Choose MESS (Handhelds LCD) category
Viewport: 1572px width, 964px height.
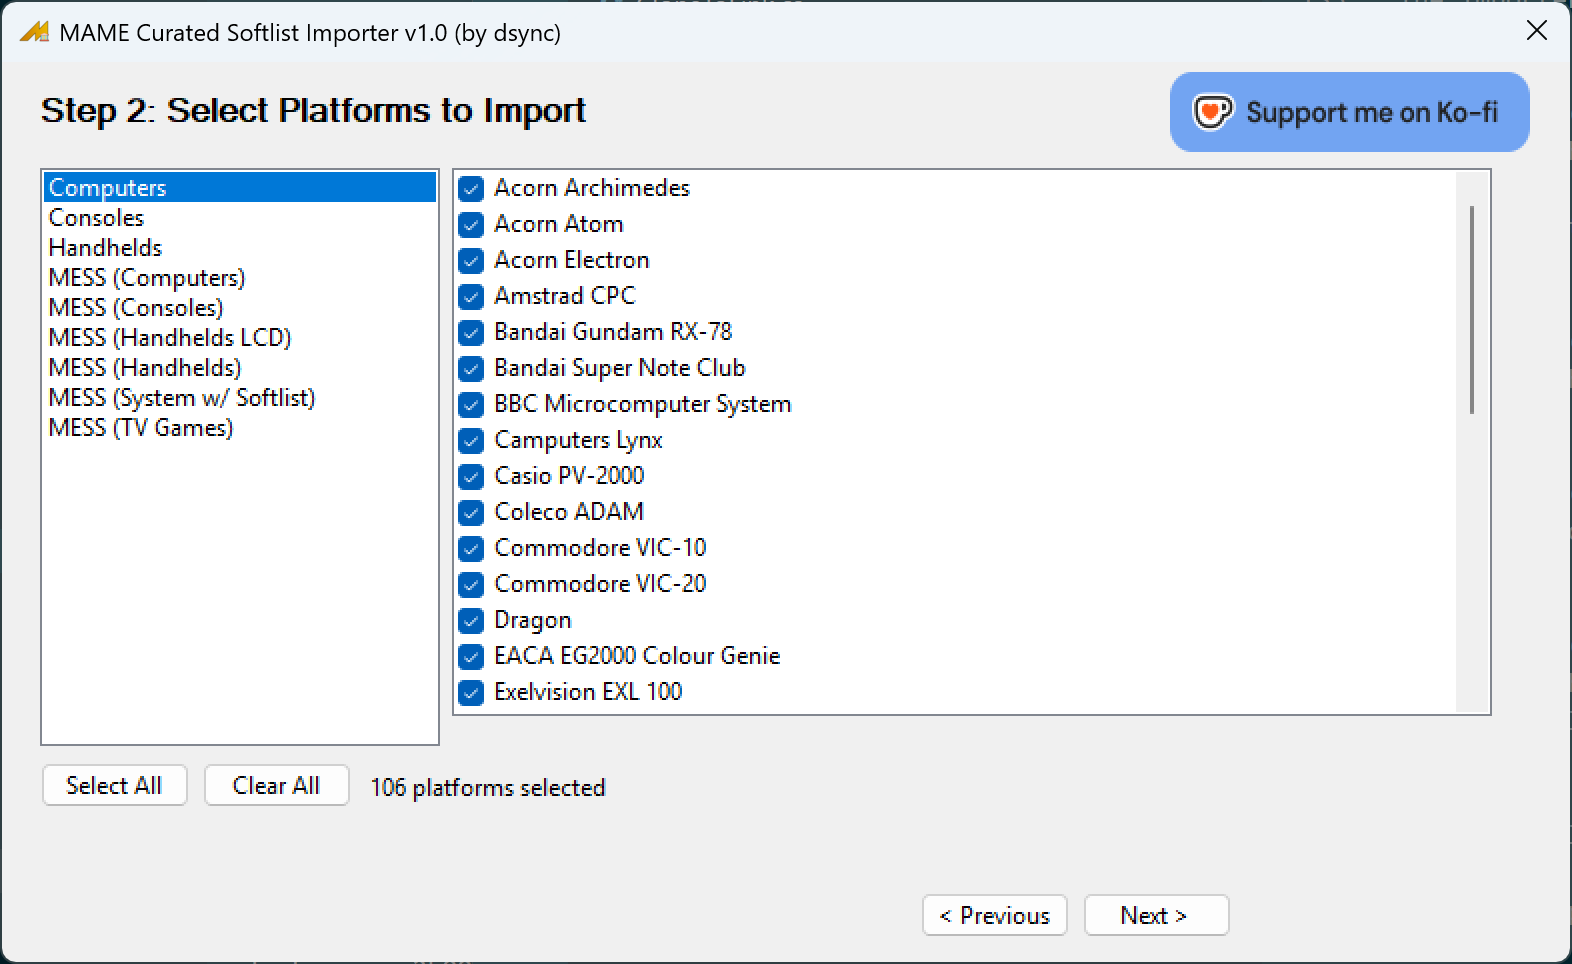coord(240,337)
